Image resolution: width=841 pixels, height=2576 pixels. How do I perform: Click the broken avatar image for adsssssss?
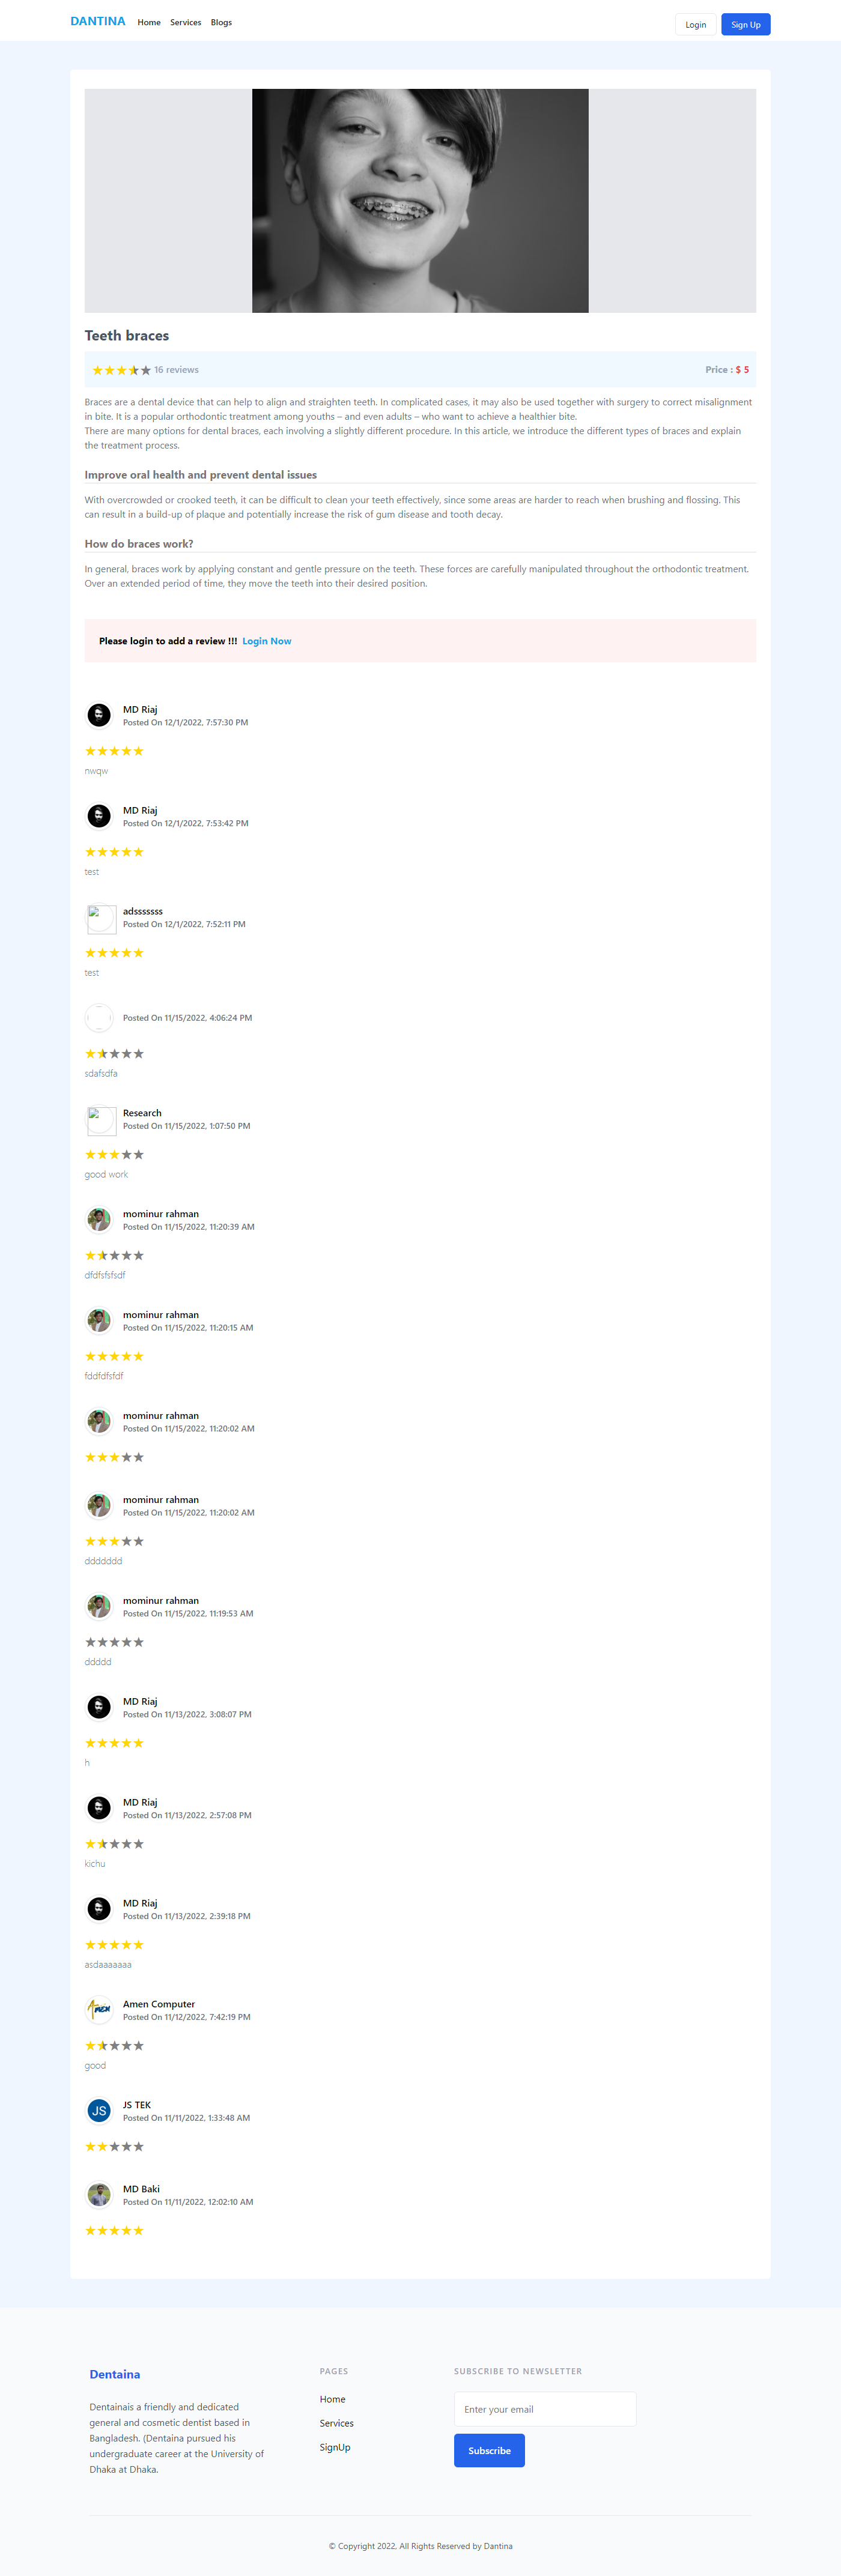[x=101, y=918]
